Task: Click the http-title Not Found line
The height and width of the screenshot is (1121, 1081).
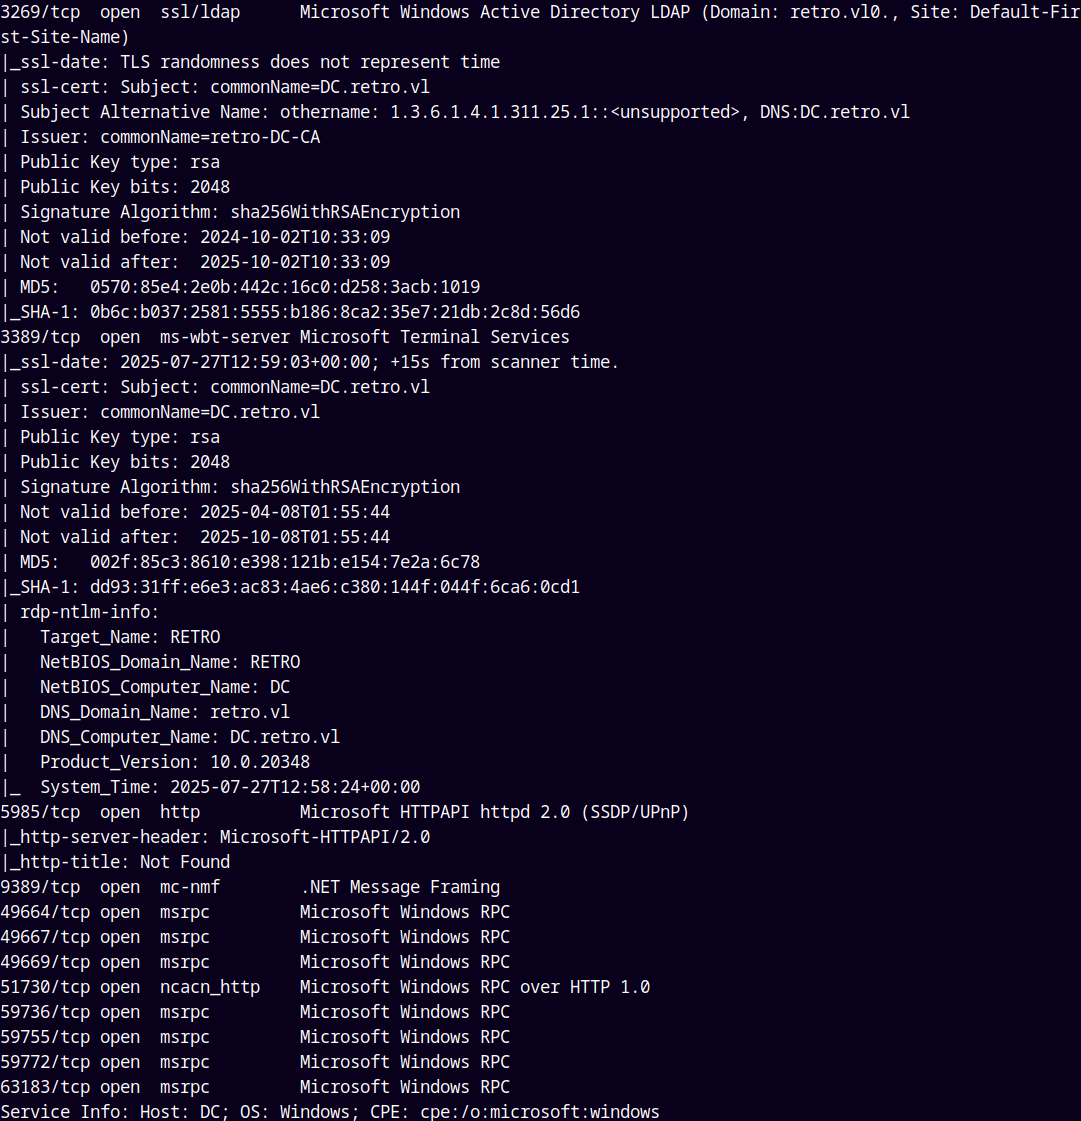Action: click(x=116, y=862)
